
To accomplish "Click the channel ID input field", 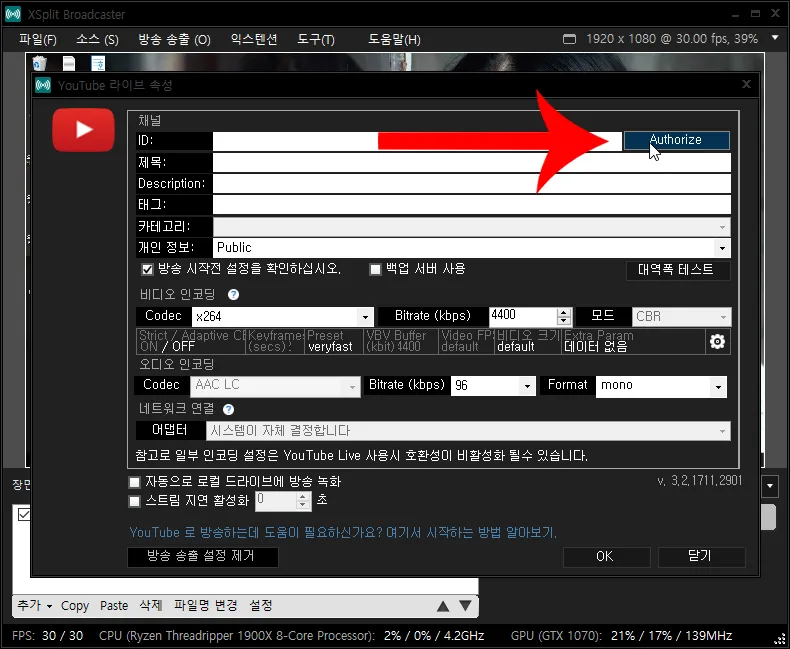I will 417,141.
